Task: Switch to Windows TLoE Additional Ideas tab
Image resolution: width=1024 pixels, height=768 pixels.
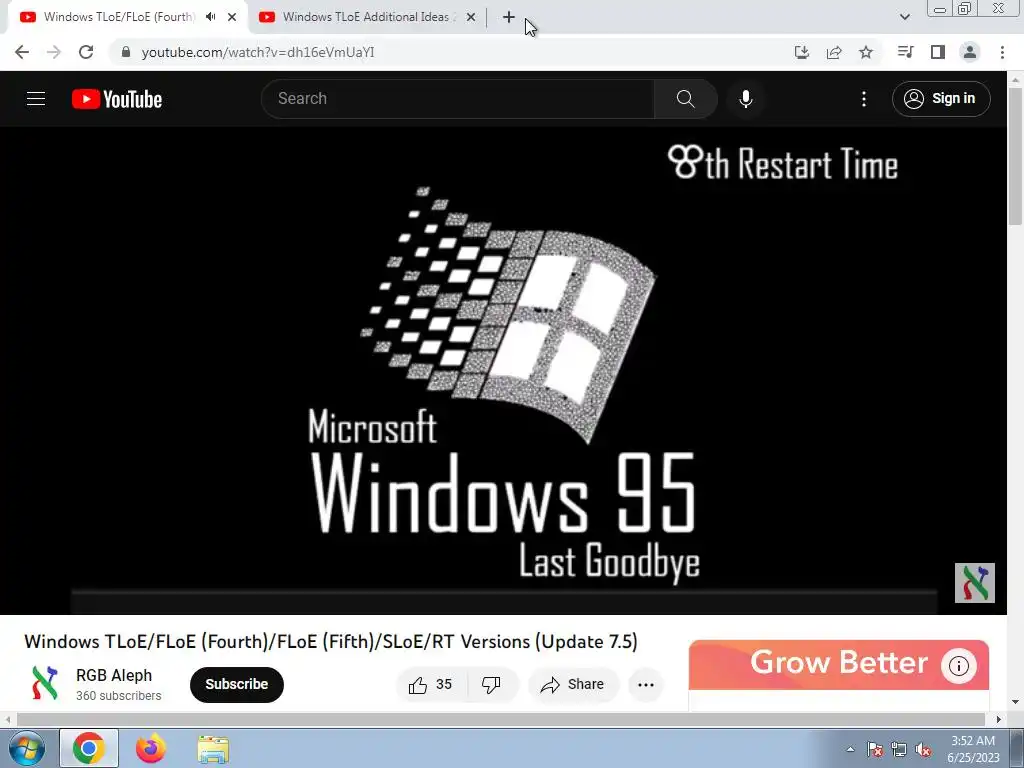Action: (x=366, y=17)
